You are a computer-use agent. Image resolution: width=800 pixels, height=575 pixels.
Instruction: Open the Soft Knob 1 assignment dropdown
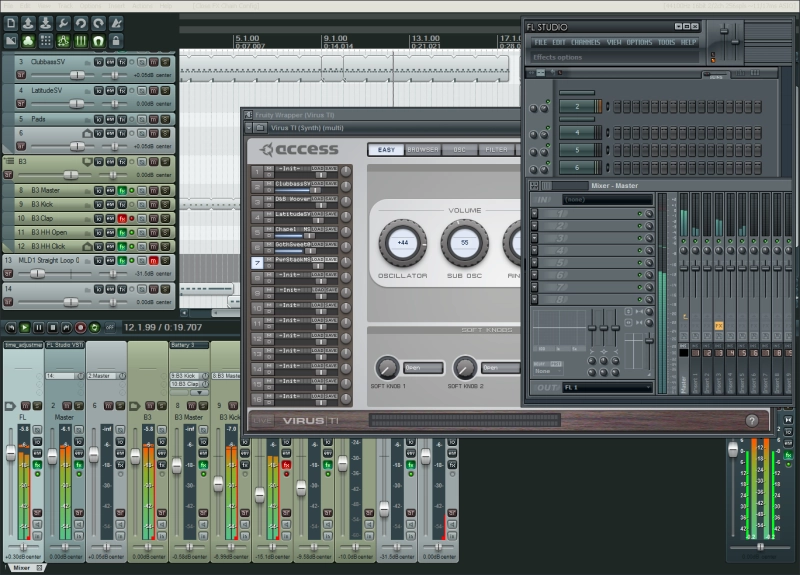(x=423, y=368)
